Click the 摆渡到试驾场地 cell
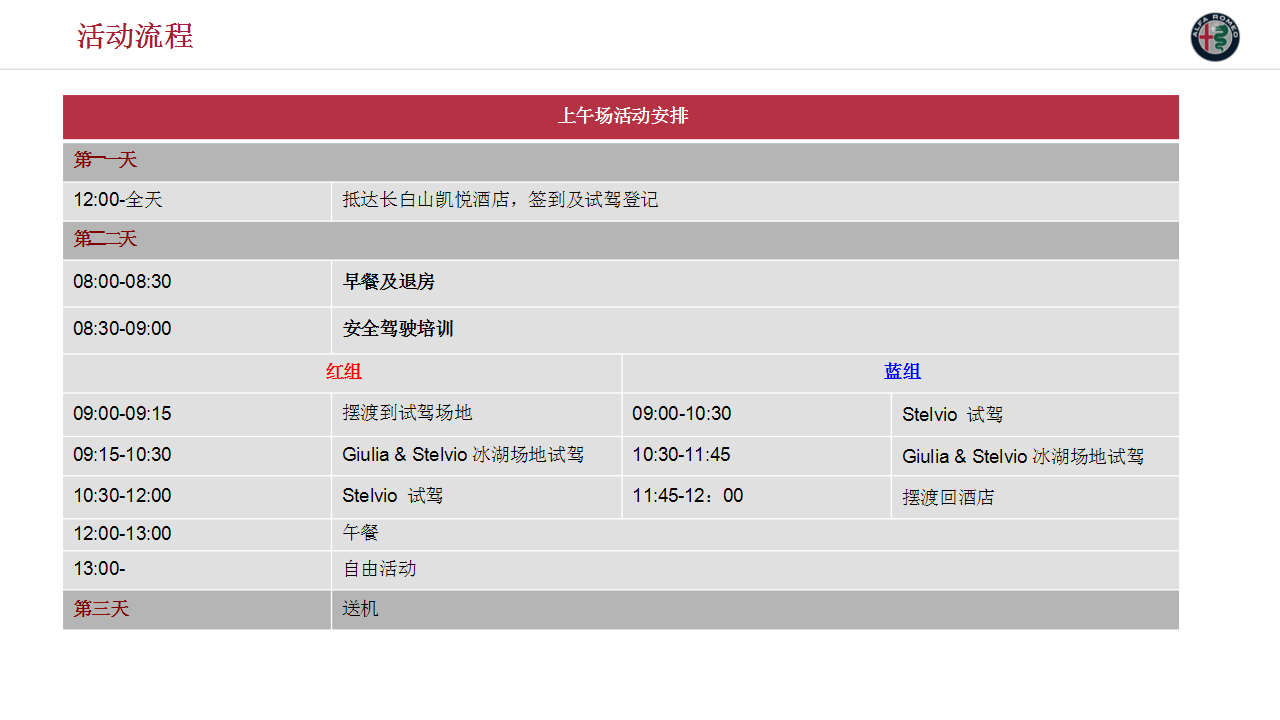Screen dimensions: 1280x720 [476, 414]
